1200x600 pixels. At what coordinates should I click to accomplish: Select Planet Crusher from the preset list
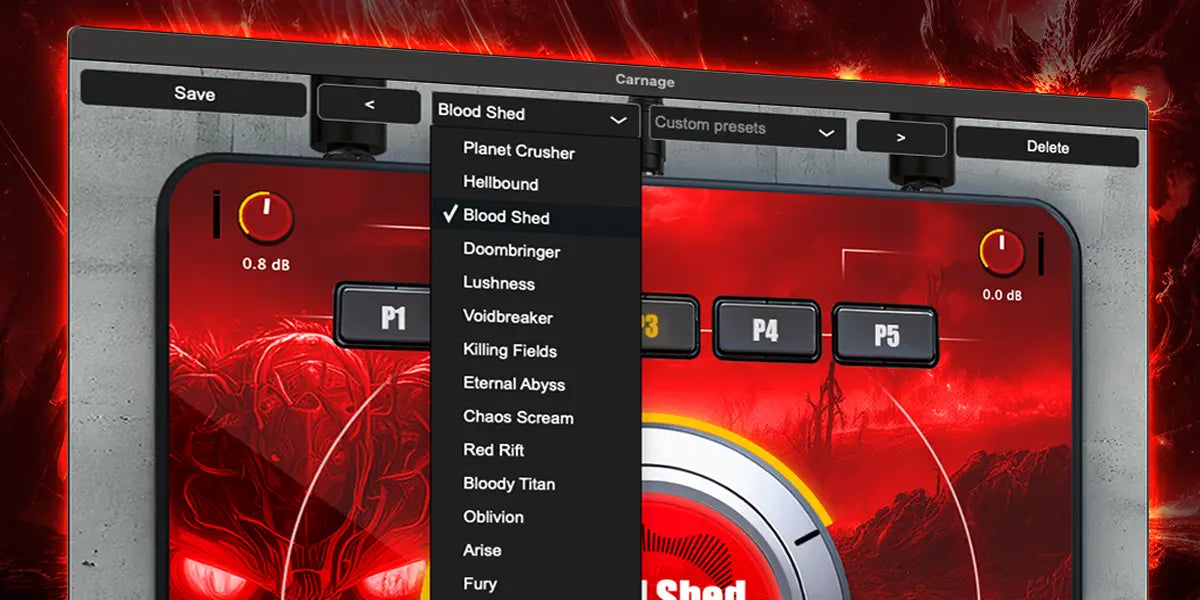coord(518,151)
